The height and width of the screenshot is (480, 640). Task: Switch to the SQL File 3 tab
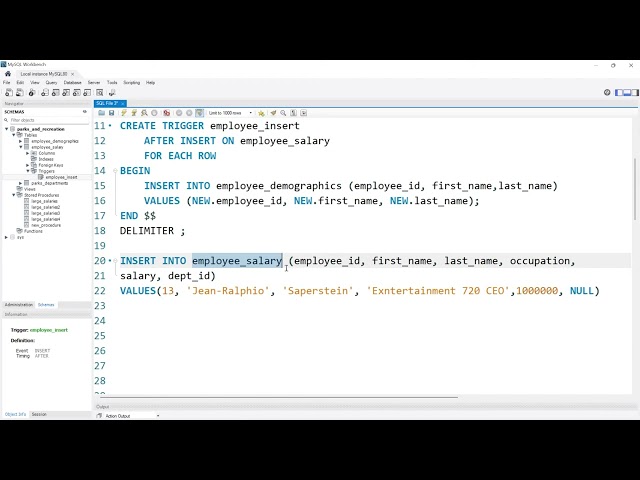tap(107, 103)
